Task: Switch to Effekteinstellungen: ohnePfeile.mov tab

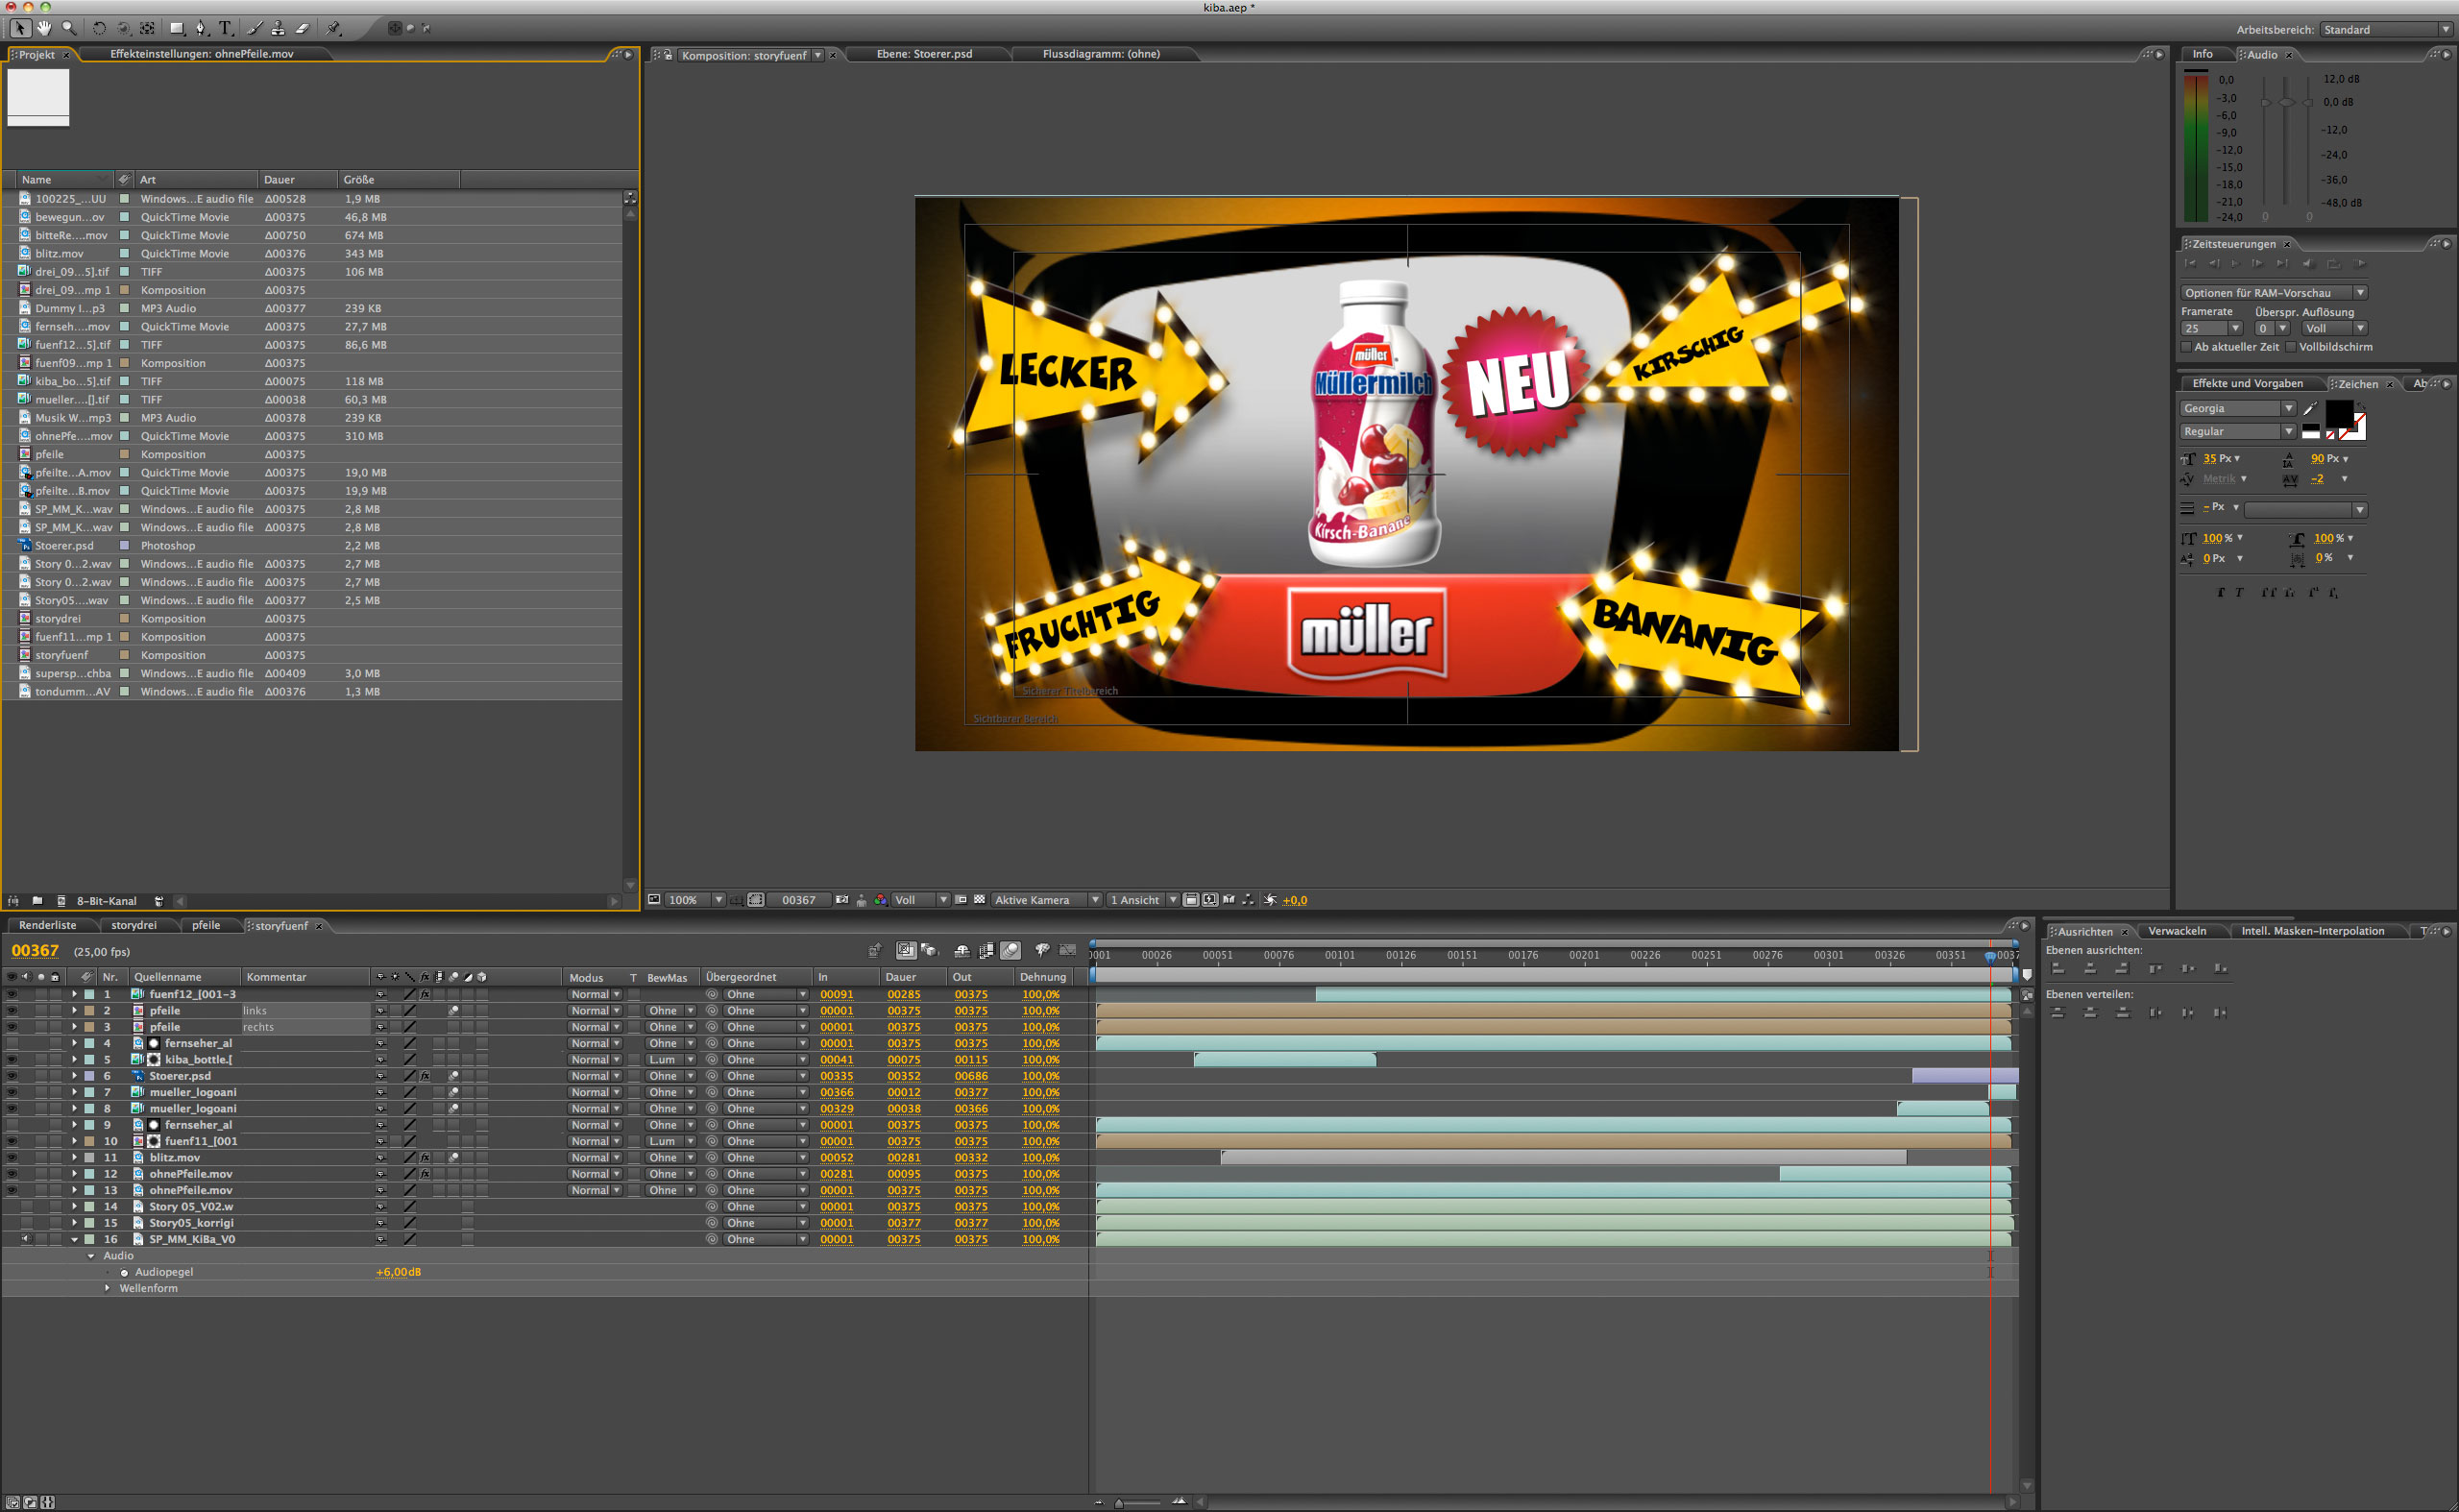Action: click(x=202, y=54)
